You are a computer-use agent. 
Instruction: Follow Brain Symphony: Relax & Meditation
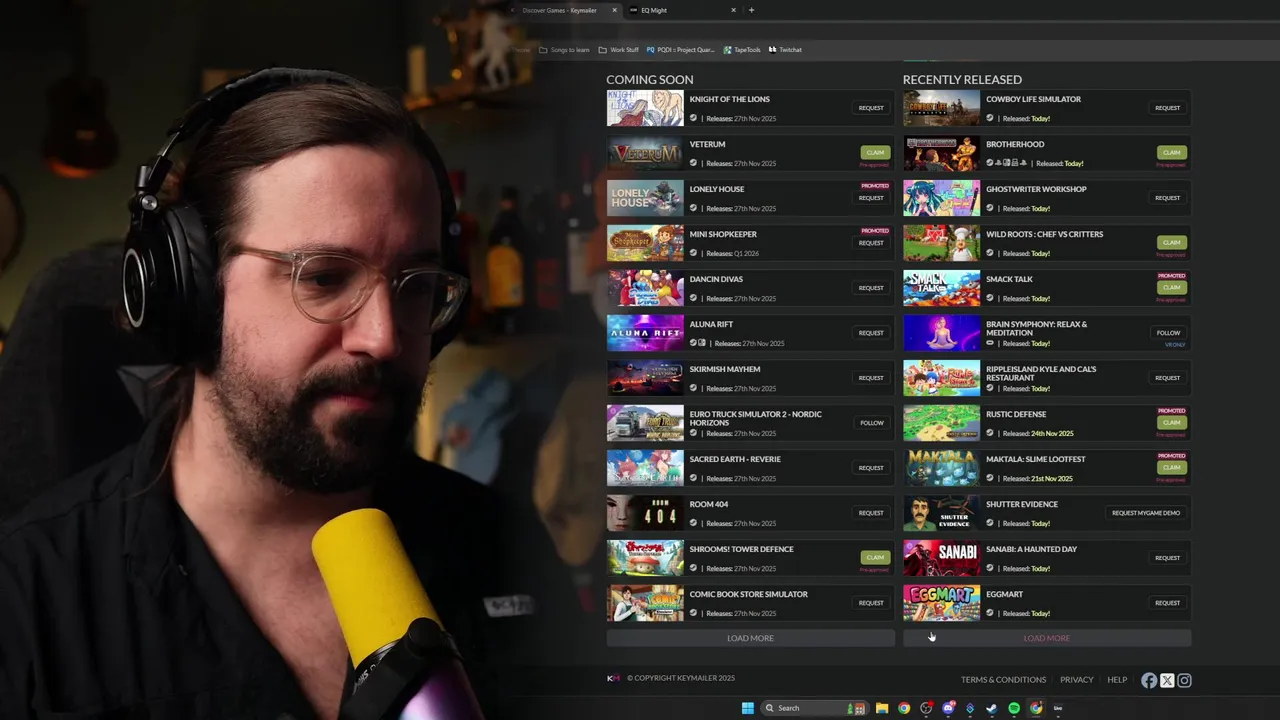(1168, 333)
